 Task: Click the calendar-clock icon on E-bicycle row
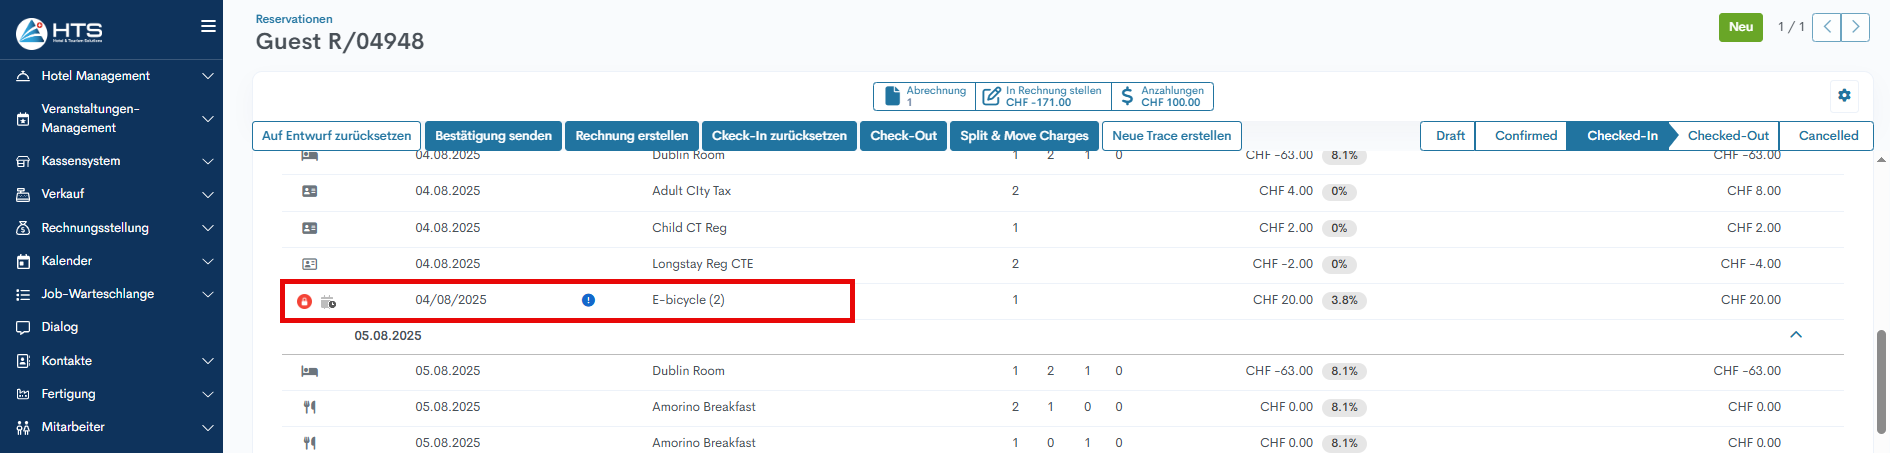click(328, 301)
